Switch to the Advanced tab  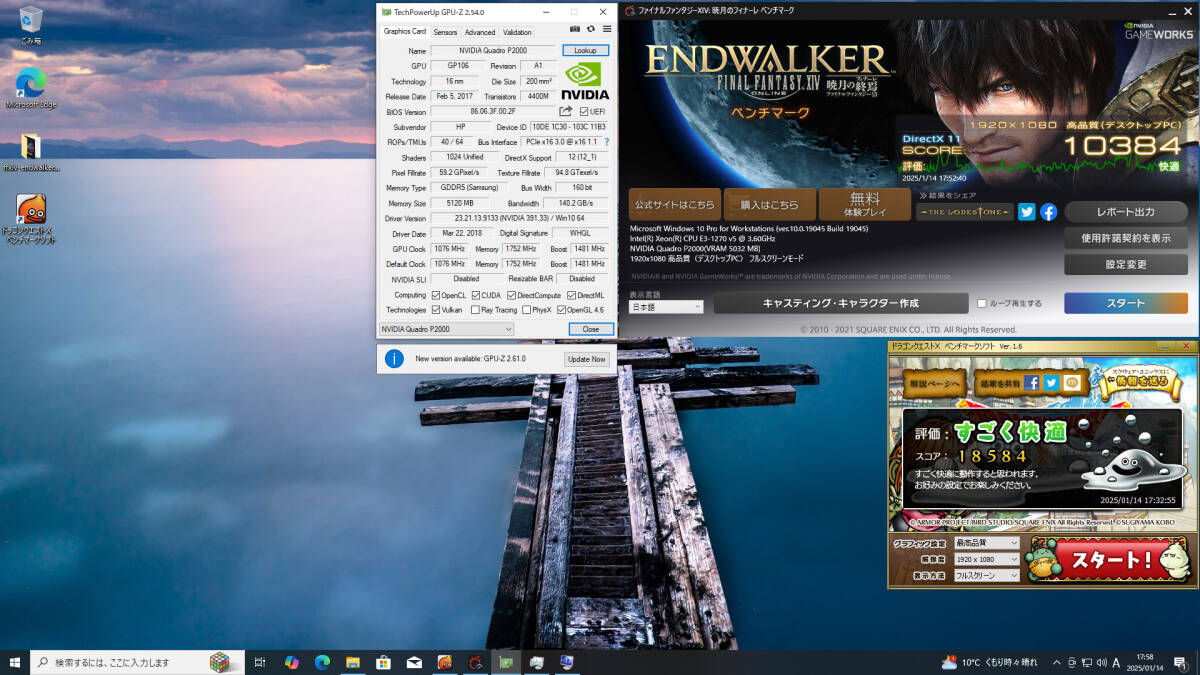(x=480, y=32)
